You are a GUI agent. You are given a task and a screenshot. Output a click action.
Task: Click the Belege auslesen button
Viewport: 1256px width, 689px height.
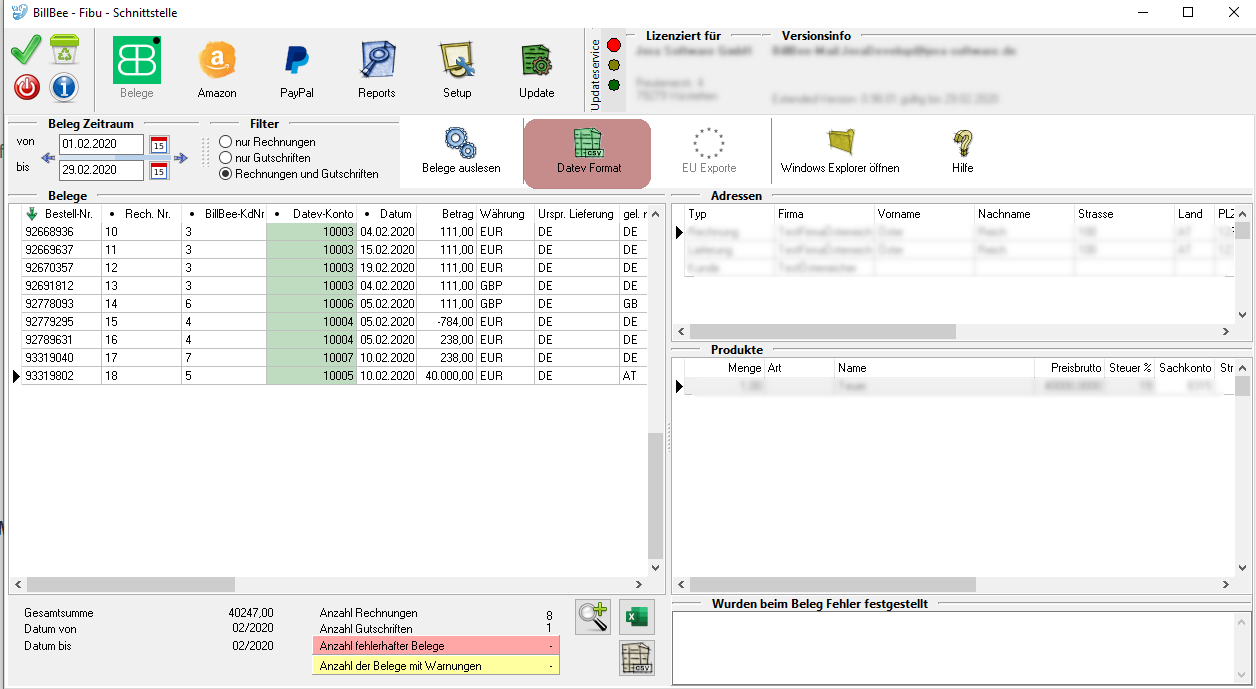tap(461, 152)
